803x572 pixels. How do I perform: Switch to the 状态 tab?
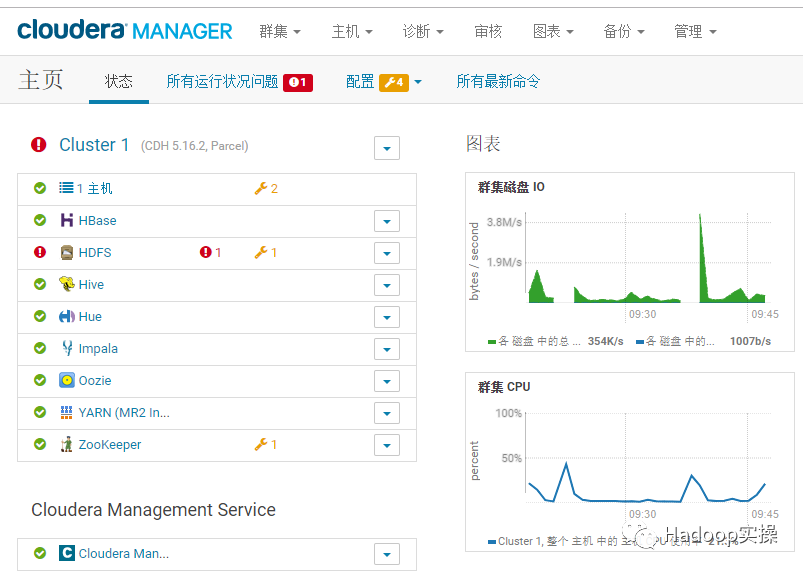[119, 81]
